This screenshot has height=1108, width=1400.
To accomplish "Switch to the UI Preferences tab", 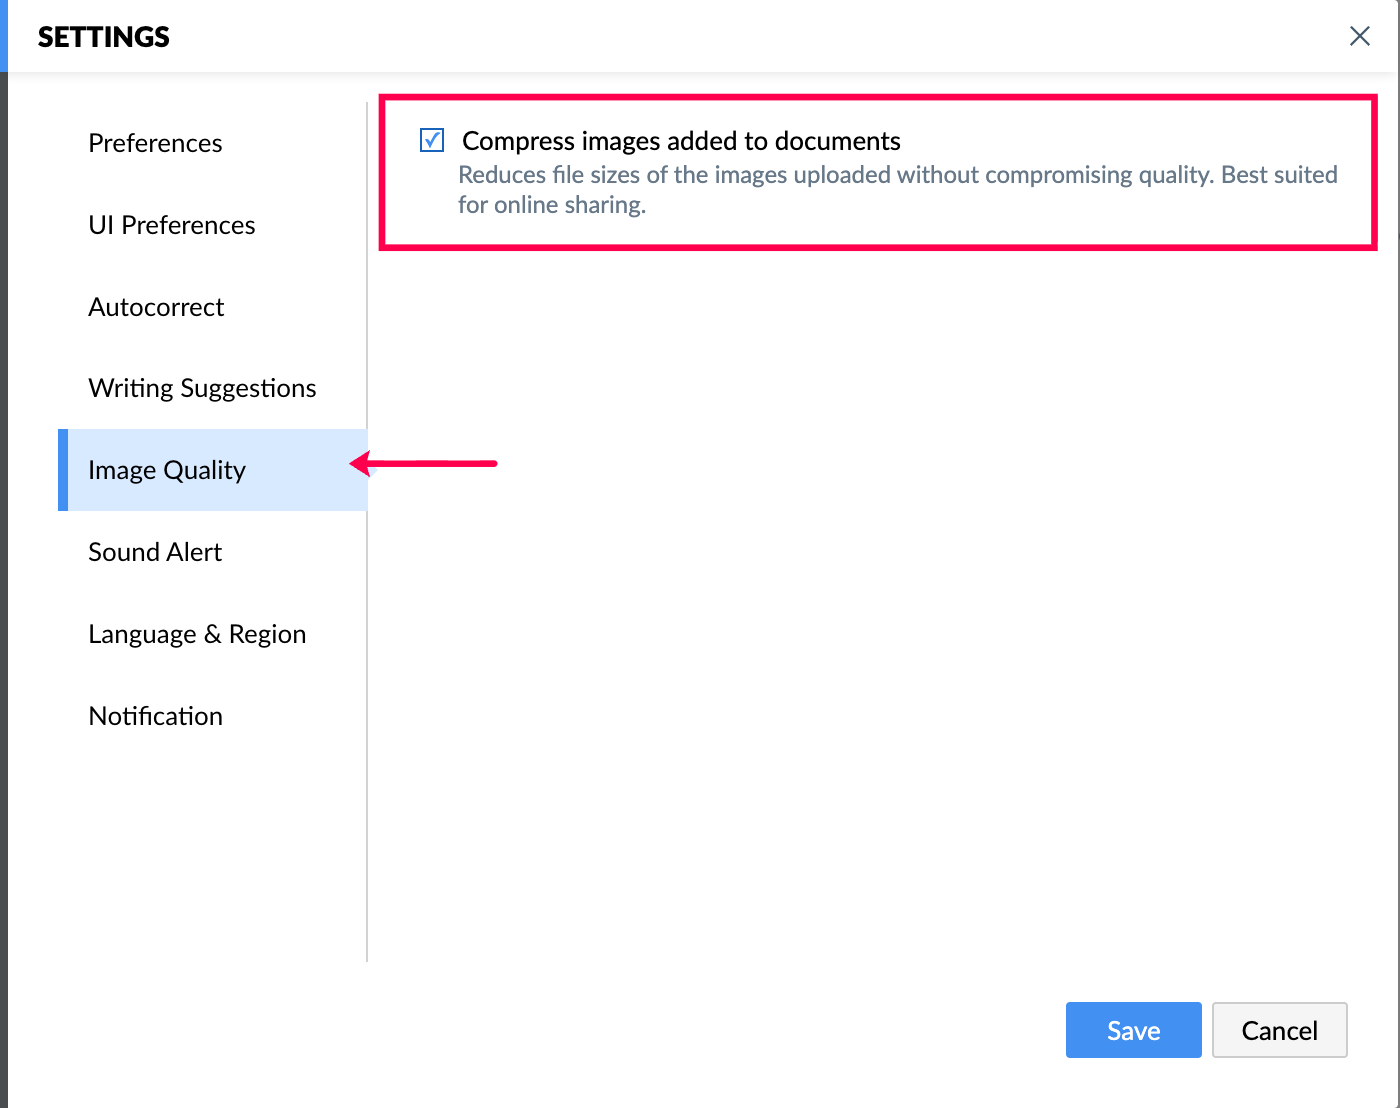I will [x=171, y=225].
